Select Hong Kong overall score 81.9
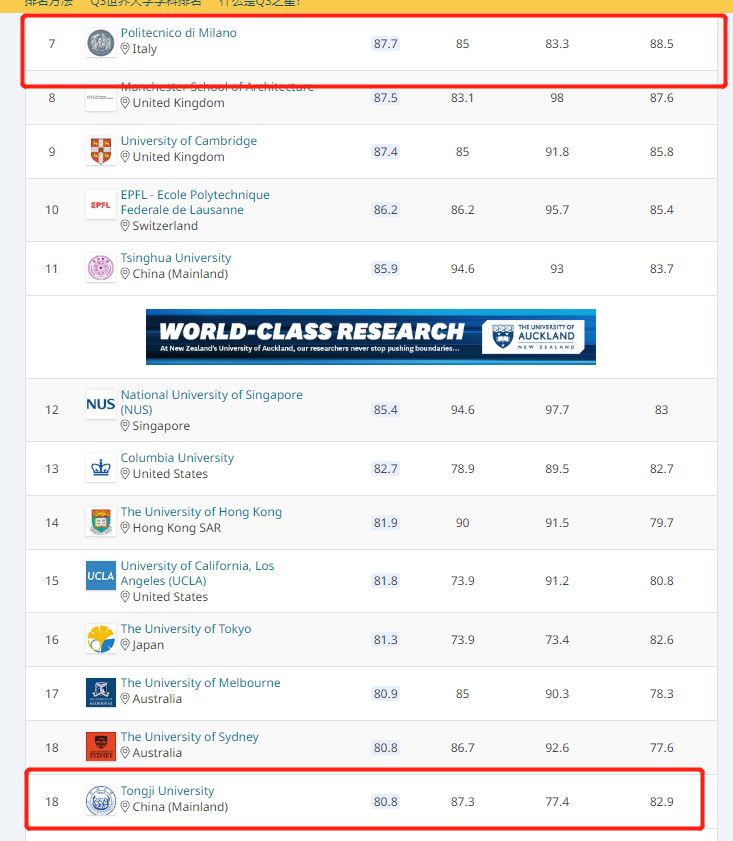Screen dimensions: 733x841 (386, 522)
